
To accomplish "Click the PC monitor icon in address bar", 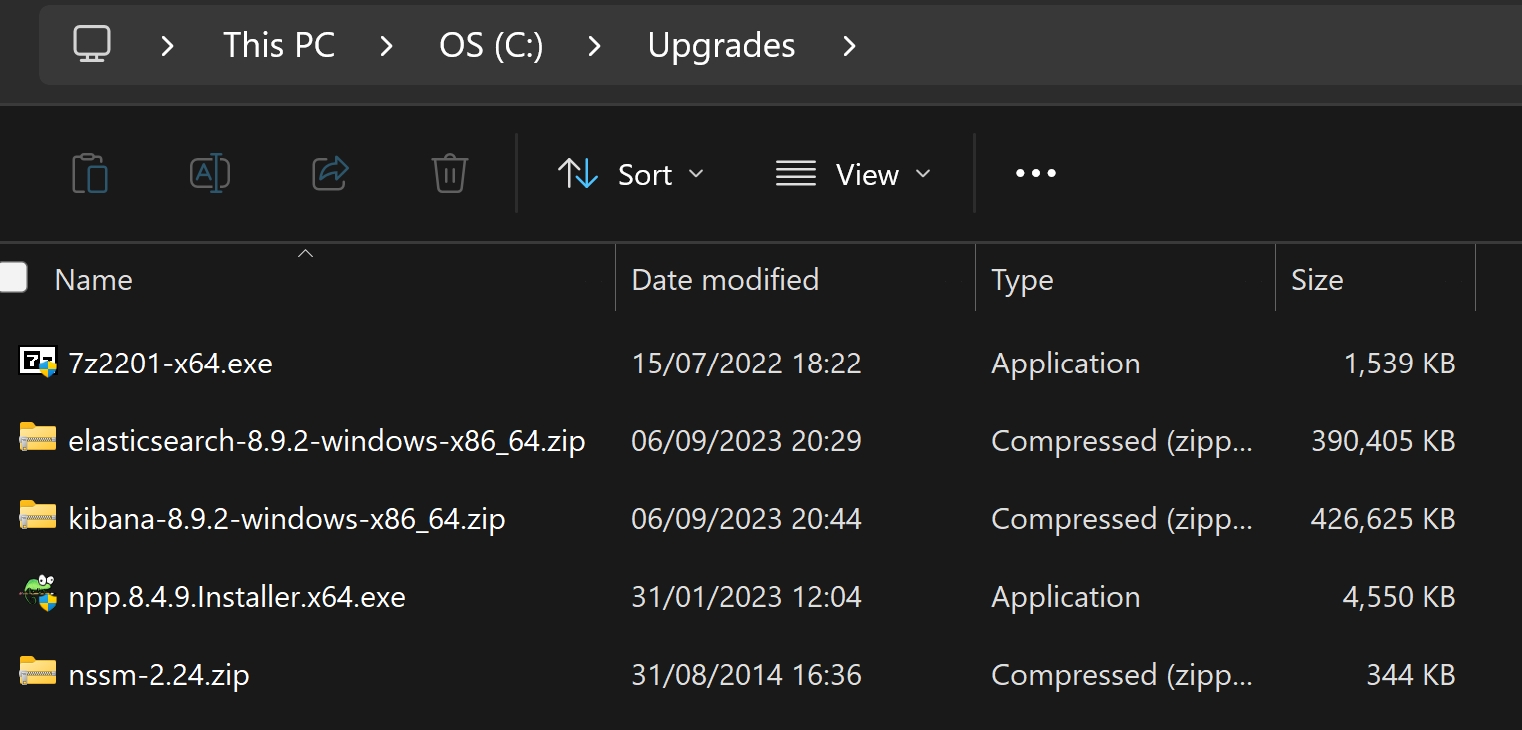I will pos(92,45).
